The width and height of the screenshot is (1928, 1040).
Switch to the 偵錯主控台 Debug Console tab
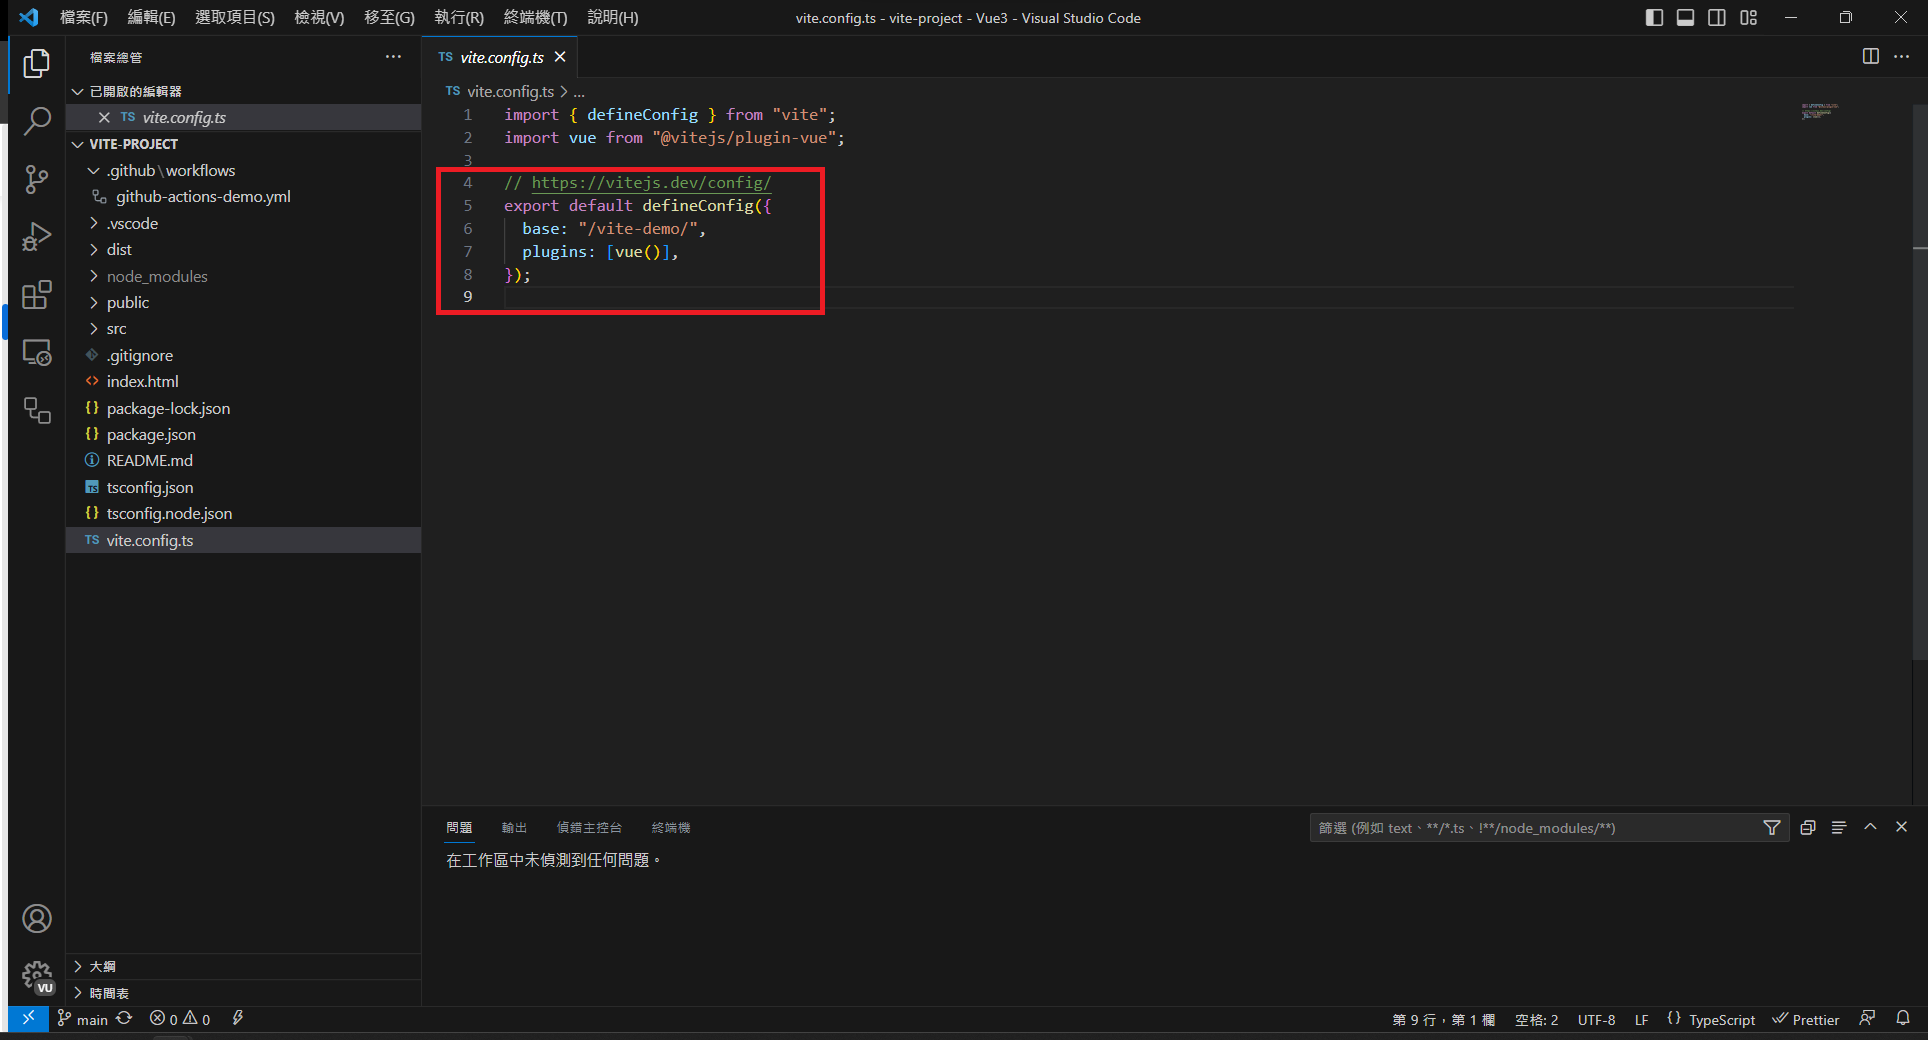589,828
